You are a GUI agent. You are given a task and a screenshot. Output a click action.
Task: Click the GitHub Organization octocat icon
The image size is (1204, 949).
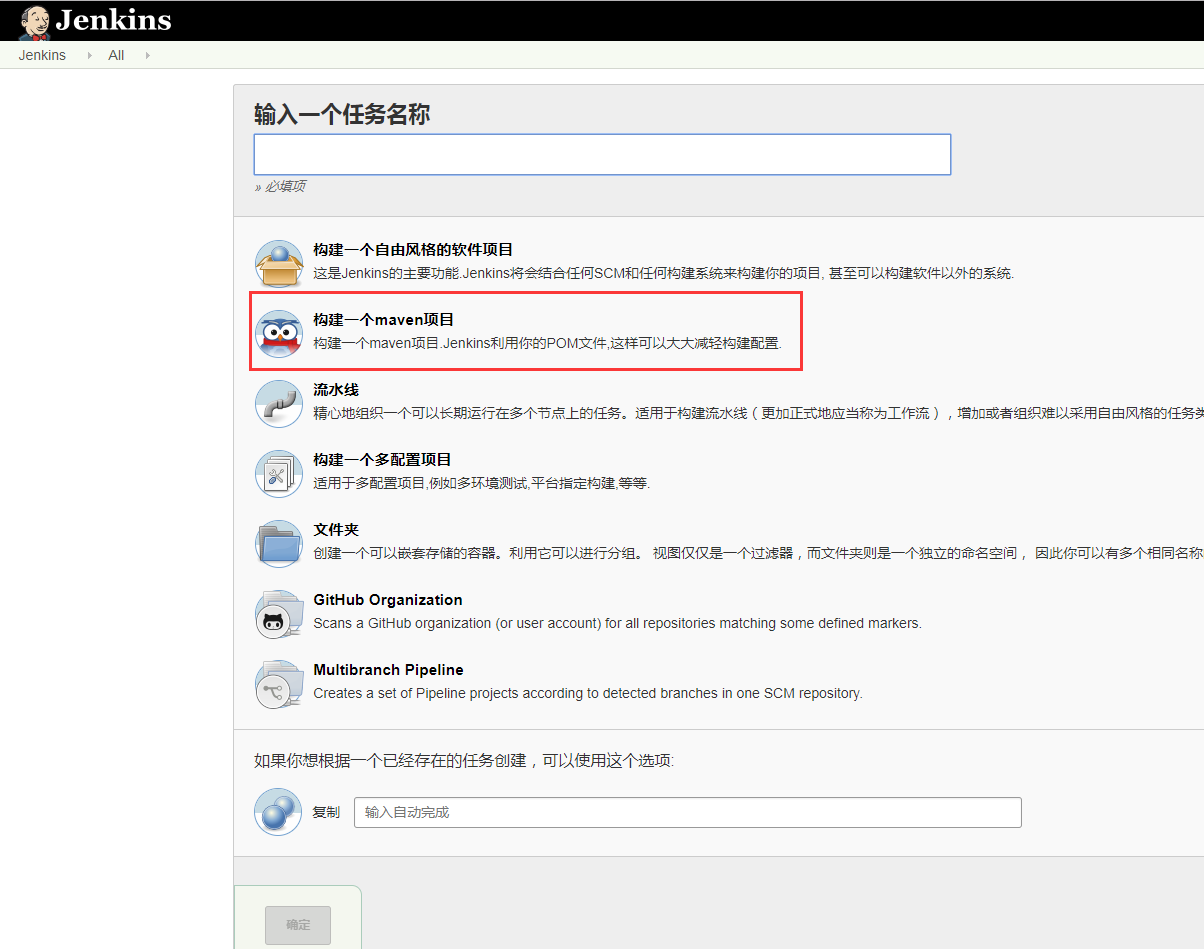279,613
